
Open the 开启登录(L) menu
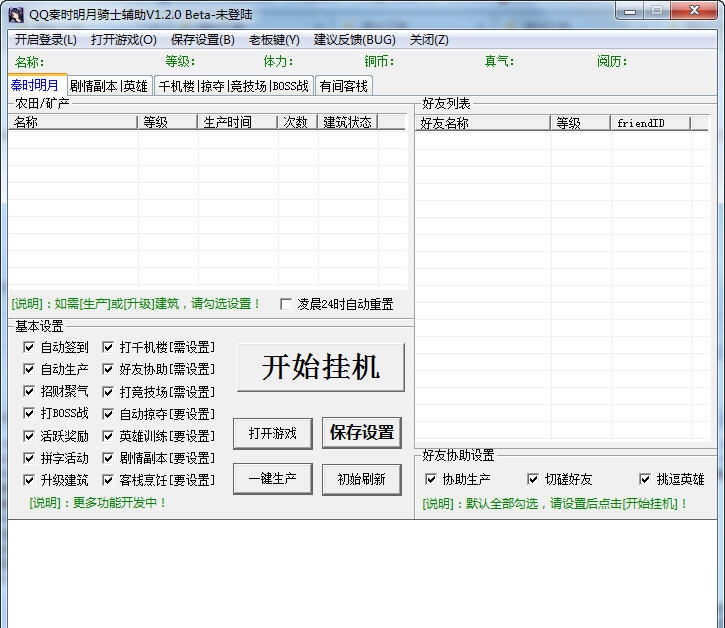tap(46, 40)
